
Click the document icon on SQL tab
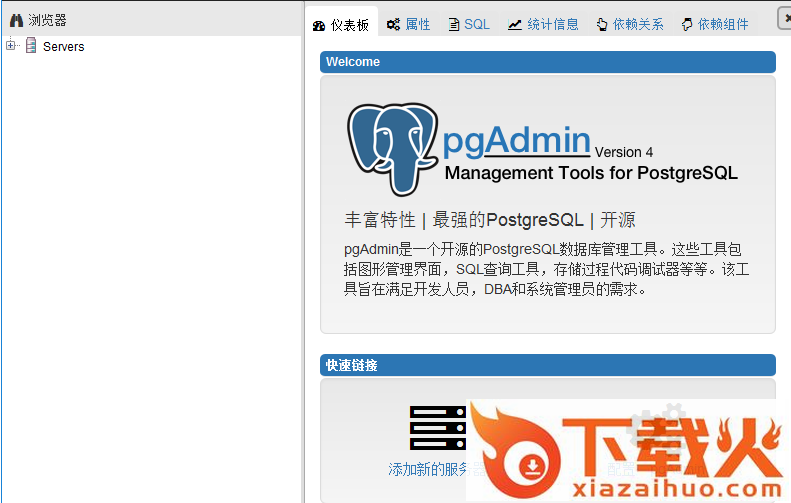point(454,24)
